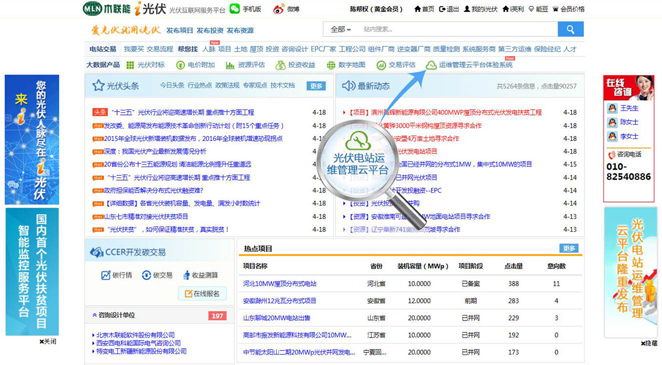This screenshot has width=662, height=365.
Task: Click the 最新动态 speaker icon
Action: pyautogui.click(x=348, y=86)
